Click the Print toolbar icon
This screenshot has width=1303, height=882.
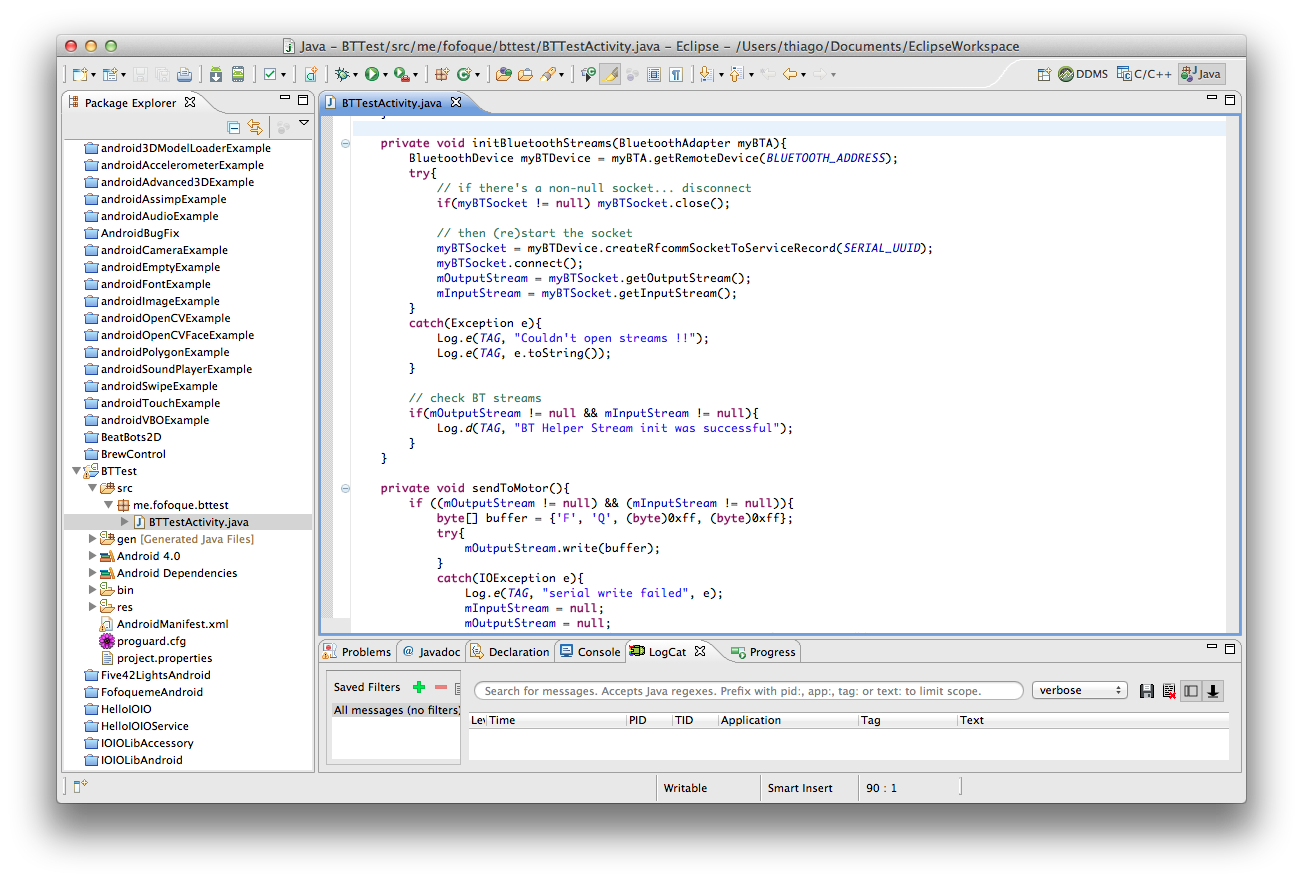click(184, 74)
